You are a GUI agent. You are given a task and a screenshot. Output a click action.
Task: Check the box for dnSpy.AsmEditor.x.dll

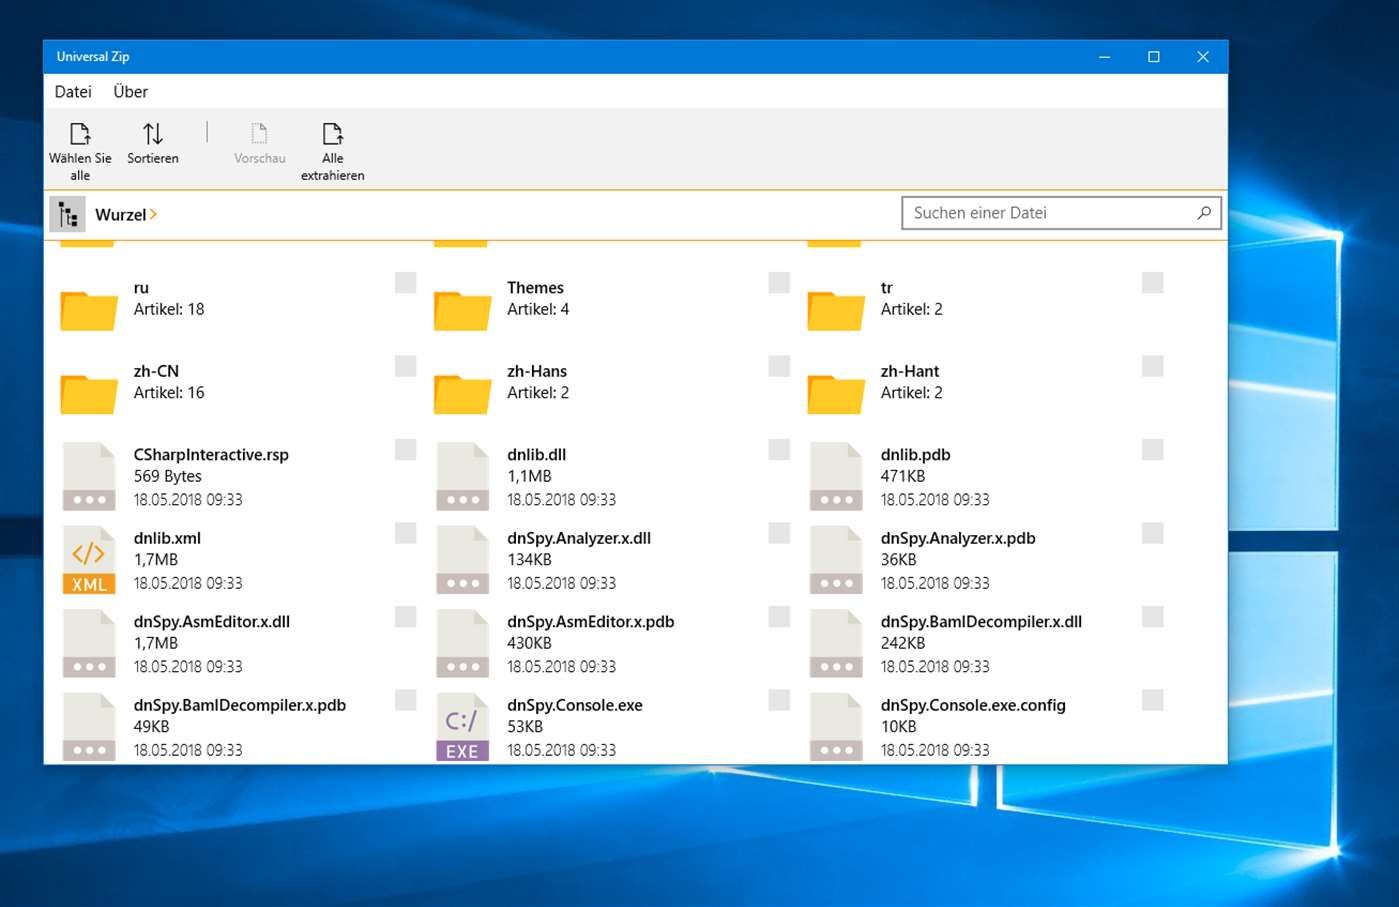(x=405, y=617)
